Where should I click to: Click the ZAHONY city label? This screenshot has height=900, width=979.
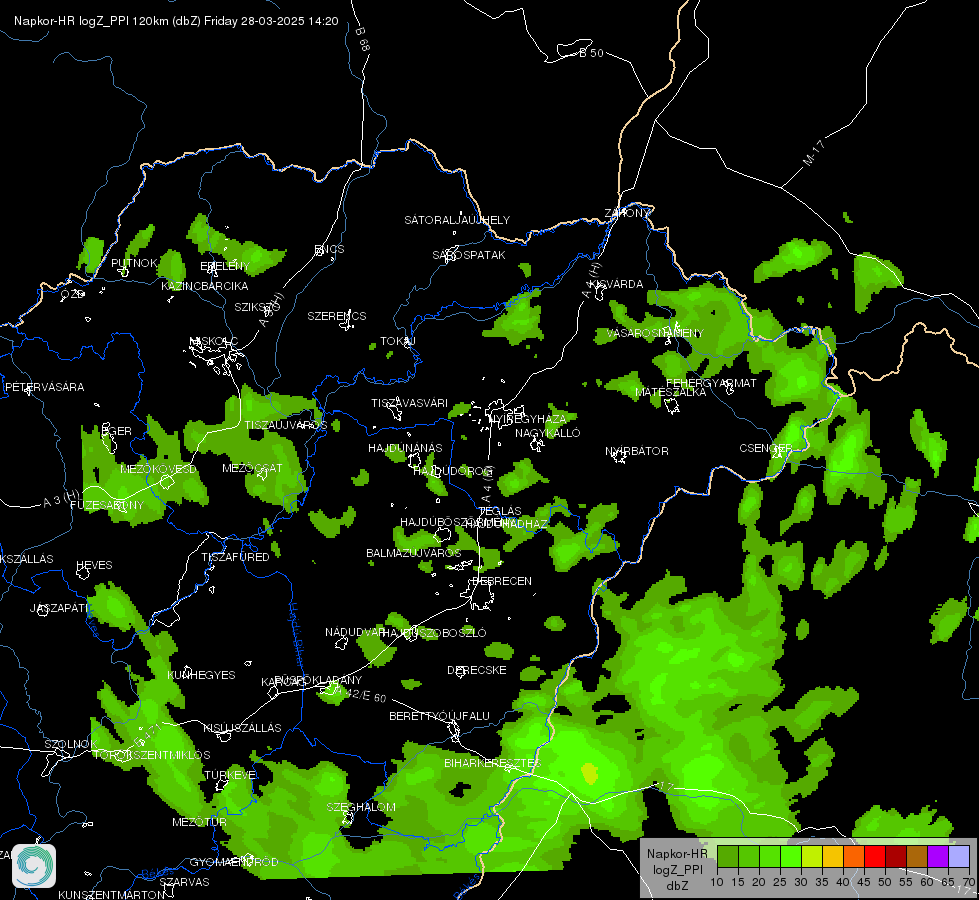[627, 213]
